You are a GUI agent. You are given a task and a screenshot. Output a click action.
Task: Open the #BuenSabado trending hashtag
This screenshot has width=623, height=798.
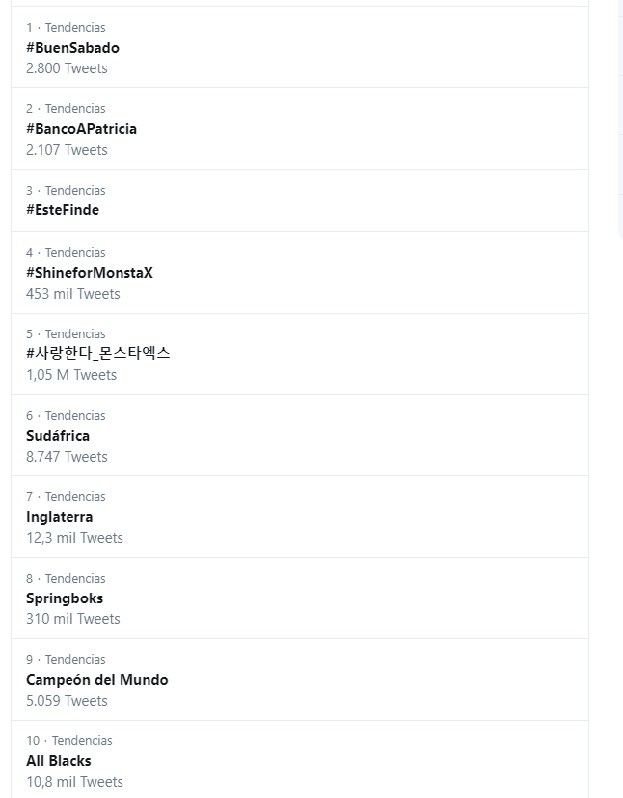(x=73, y=48)
